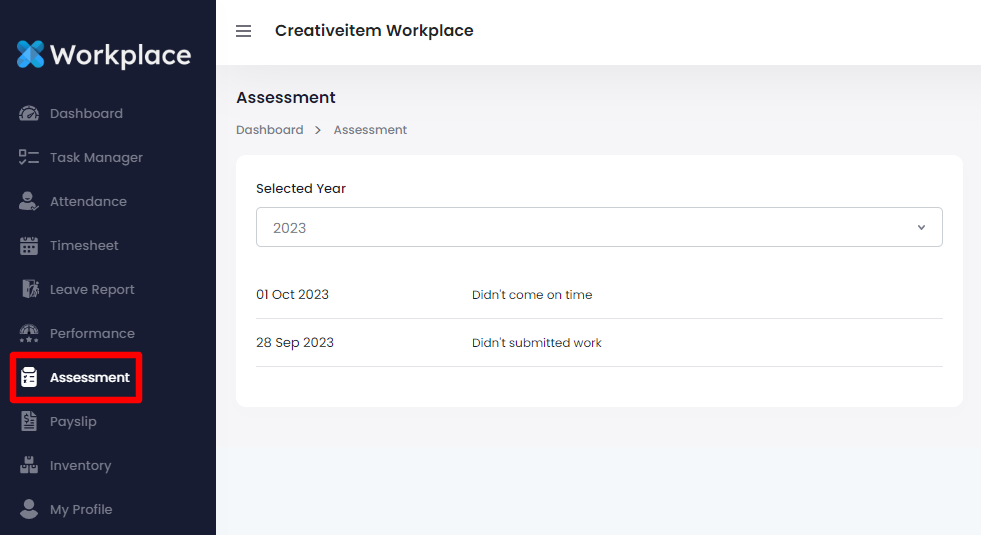Toggle the sidebar with hamburger menu
Image resolution: width=981 pixels, height=535 pixels.
[243, 31]
